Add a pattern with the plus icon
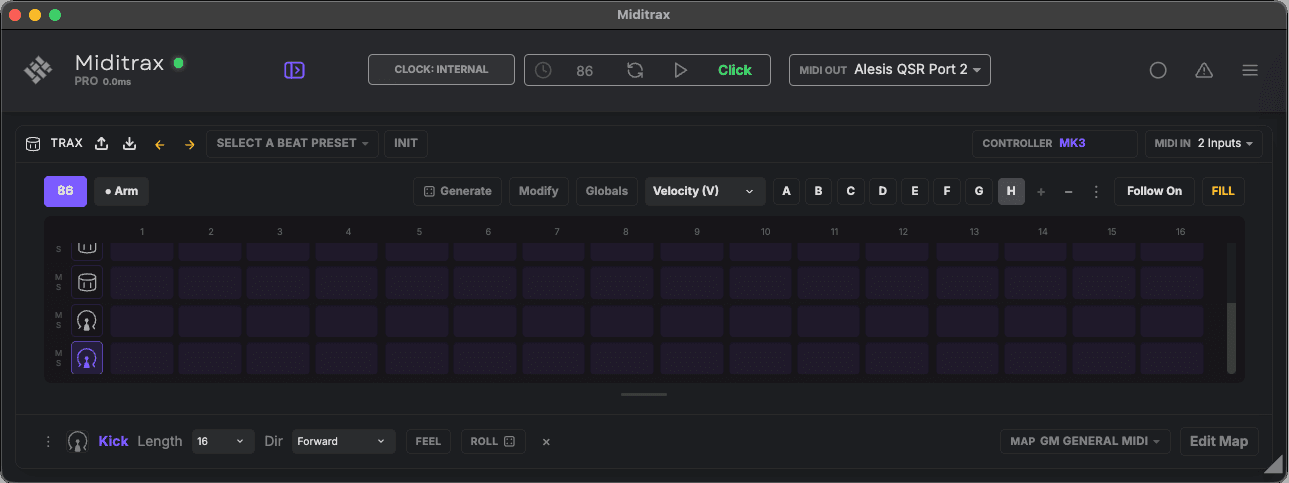 [x=1041, y=191]
